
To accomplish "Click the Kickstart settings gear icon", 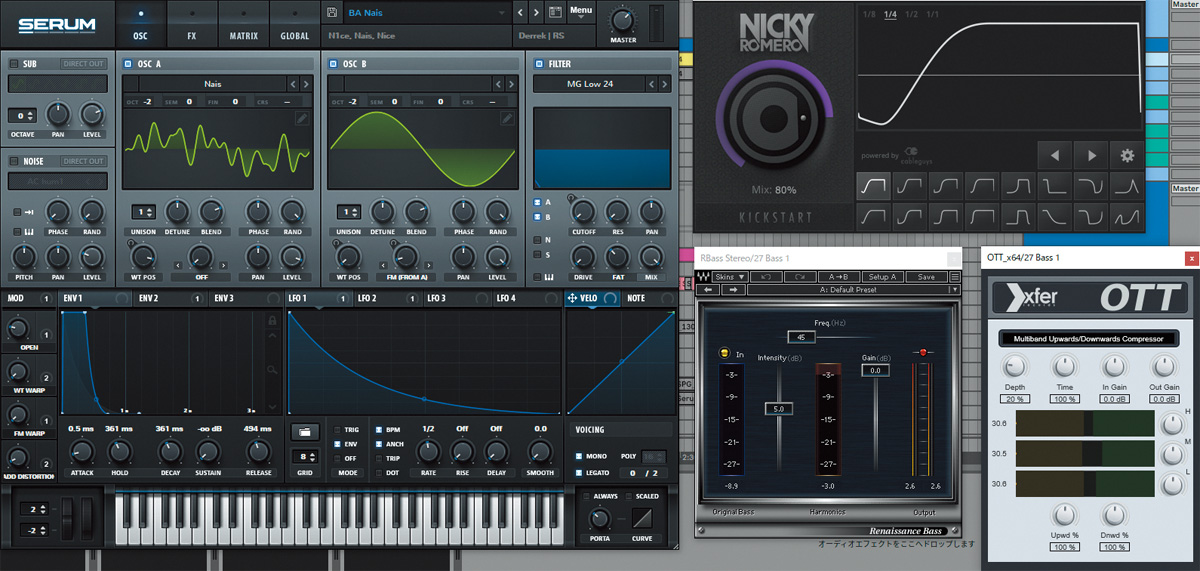I will (1127, 155).
